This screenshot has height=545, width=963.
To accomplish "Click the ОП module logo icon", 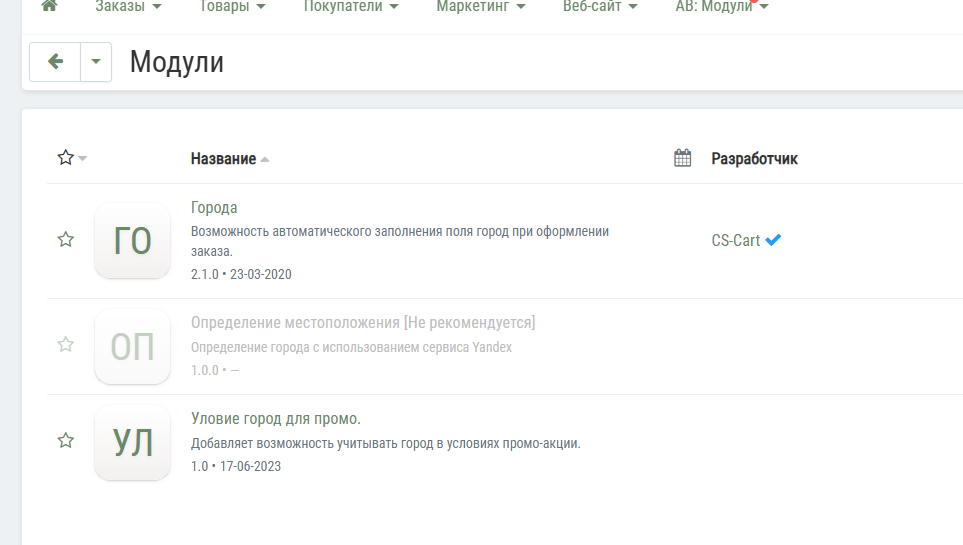I will pos(132,346).
